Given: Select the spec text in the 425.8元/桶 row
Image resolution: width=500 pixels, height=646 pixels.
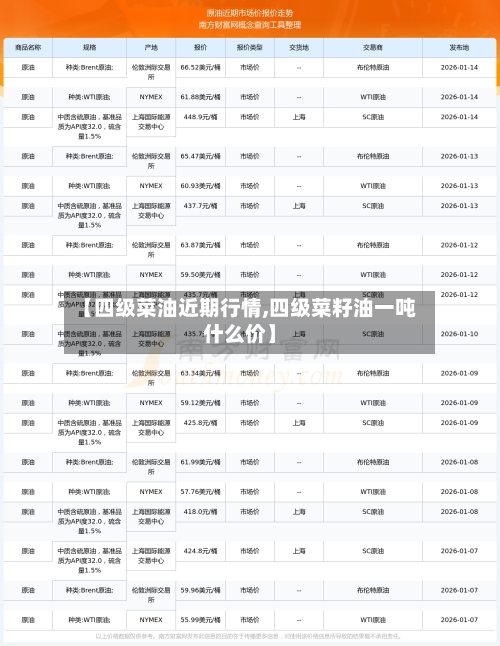Looking at the screenshot, I should (x=89, y=433).
